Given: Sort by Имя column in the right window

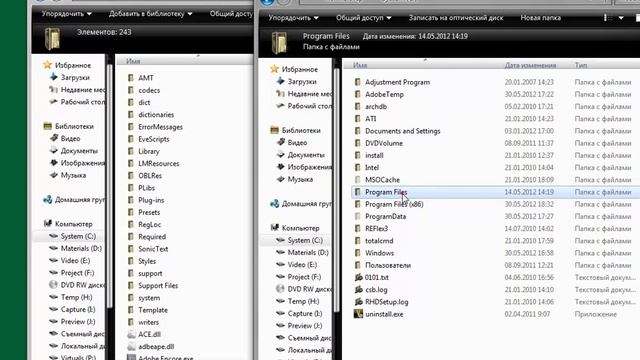Looking at the screenshot, I should coord(360,65).
